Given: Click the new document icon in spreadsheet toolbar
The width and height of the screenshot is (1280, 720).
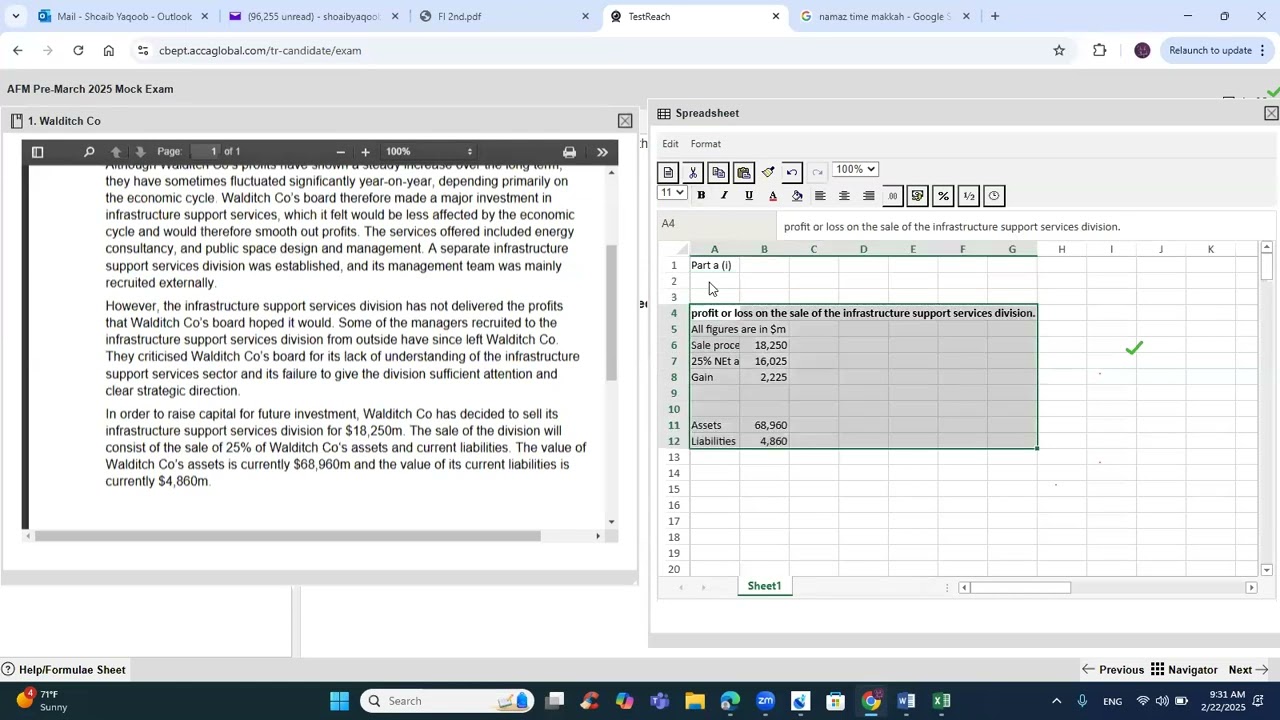Looking at the screenshot, I should [x=669, y=172].
